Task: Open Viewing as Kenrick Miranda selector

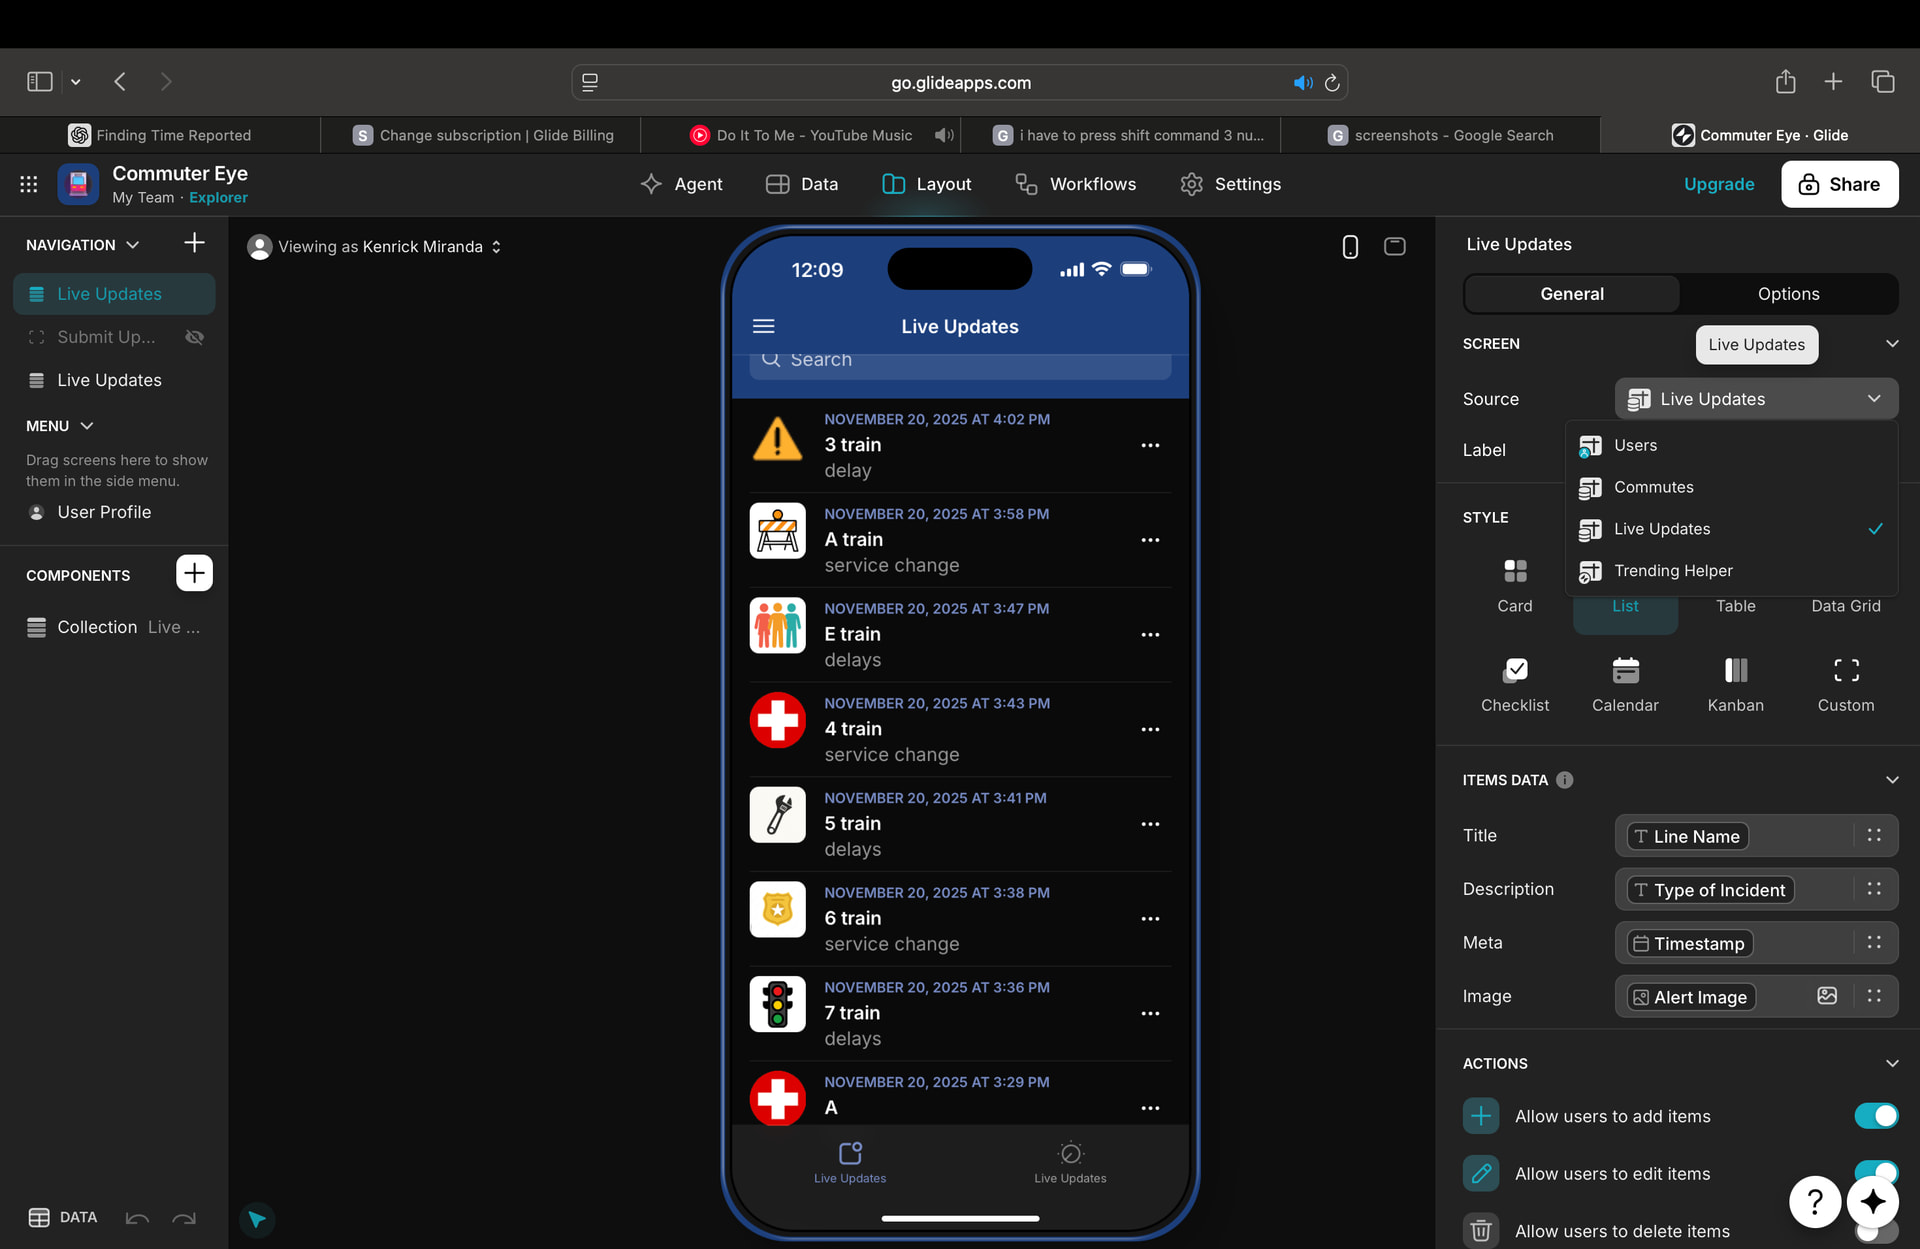Action: point(380,247)
